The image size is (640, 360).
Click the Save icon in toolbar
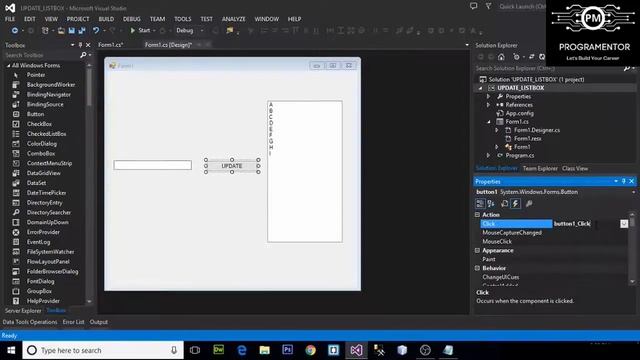point(71,31)
